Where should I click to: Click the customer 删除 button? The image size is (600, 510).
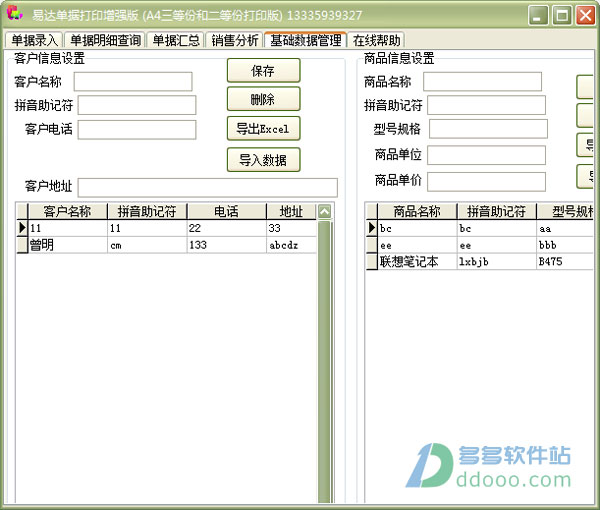263,99
